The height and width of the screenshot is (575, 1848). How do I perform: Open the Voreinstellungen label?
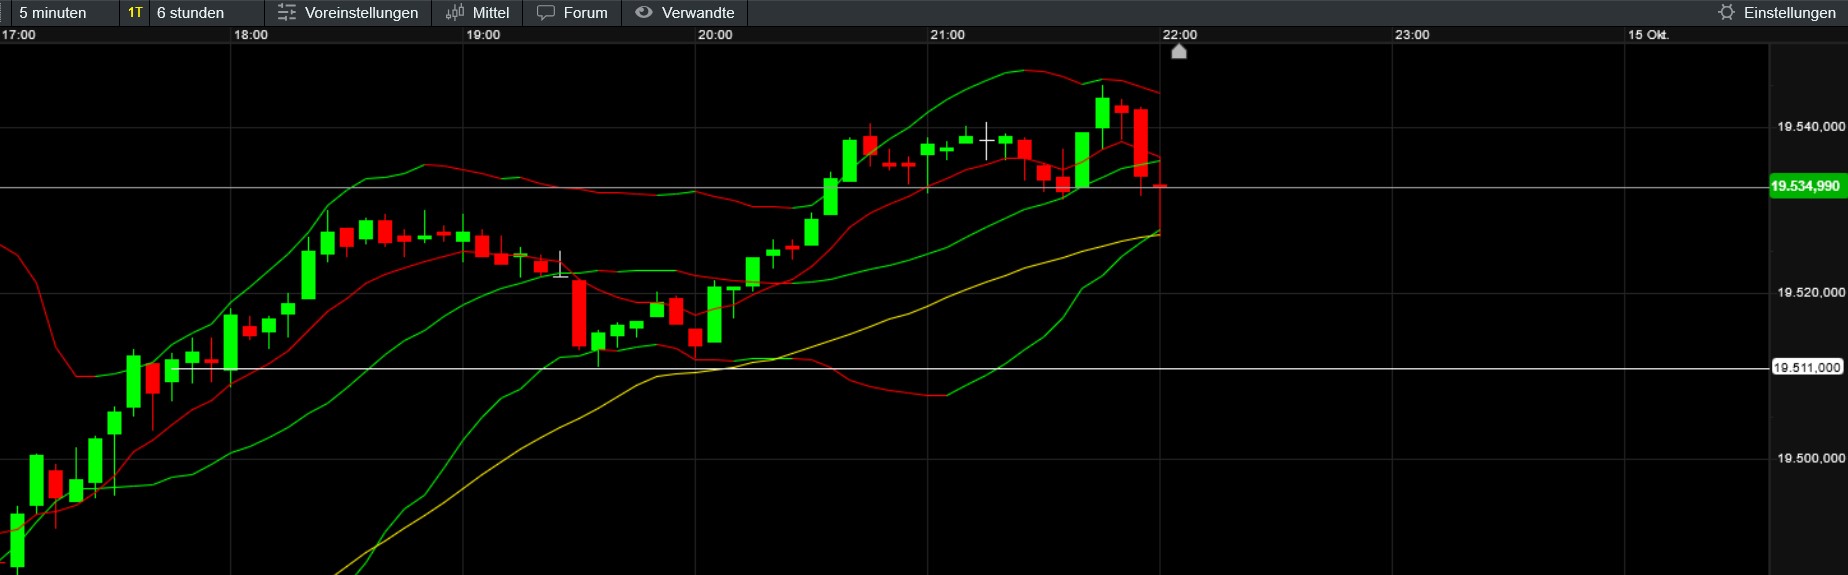coord(361,13)
